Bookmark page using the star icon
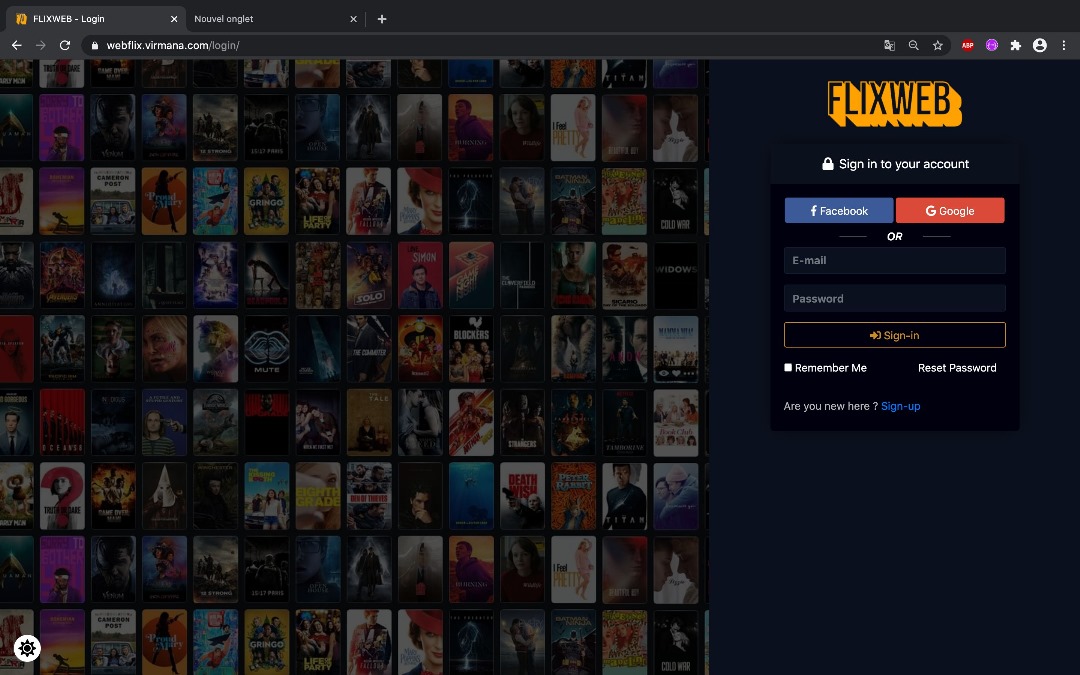The width and height of the screenshot is (1080, 675). click(938, 45)
